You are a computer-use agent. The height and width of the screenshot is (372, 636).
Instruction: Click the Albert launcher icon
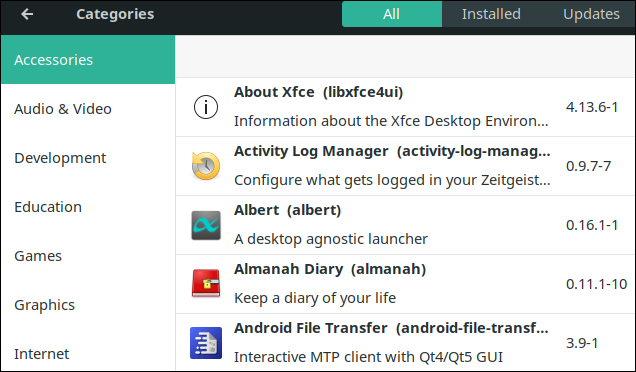206,225
